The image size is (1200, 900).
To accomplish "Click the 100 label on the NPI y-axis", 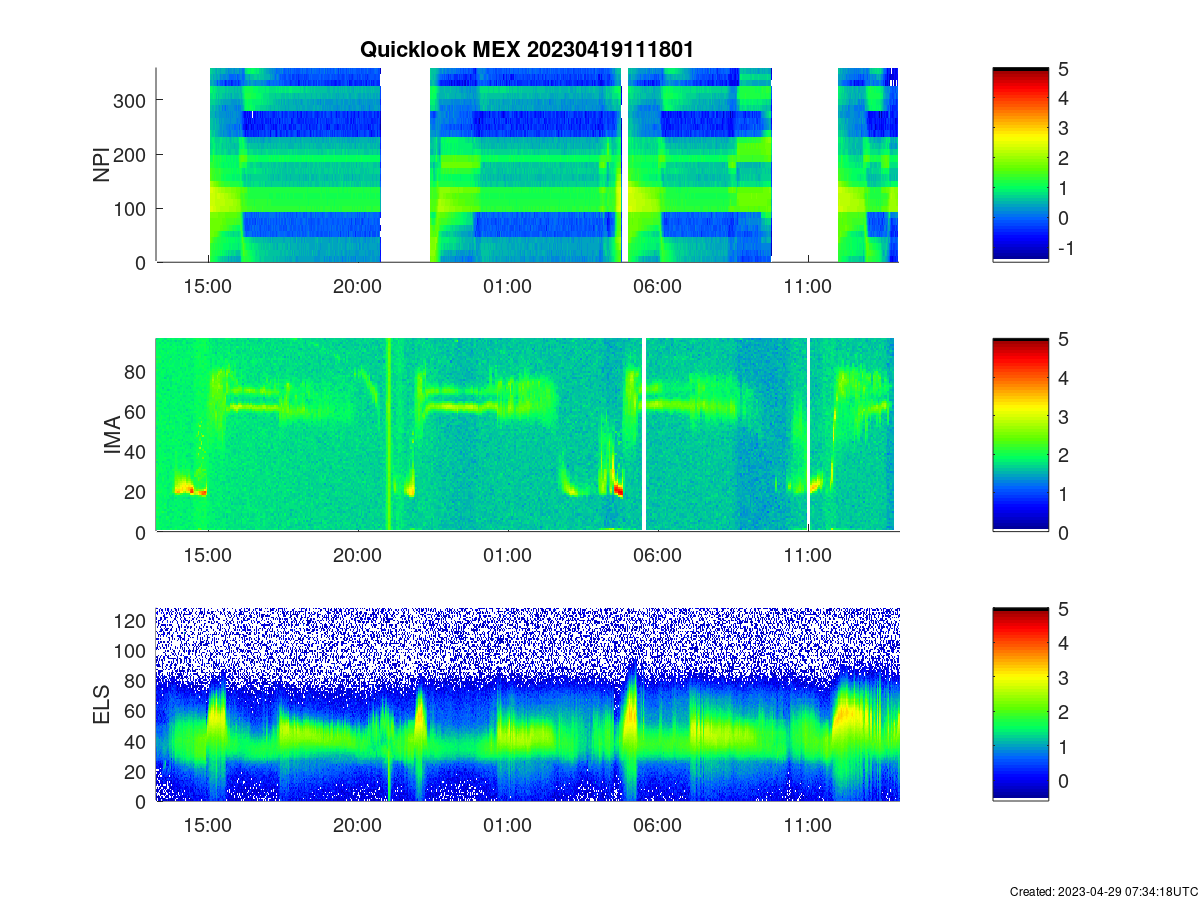I will tap(132, 208).
